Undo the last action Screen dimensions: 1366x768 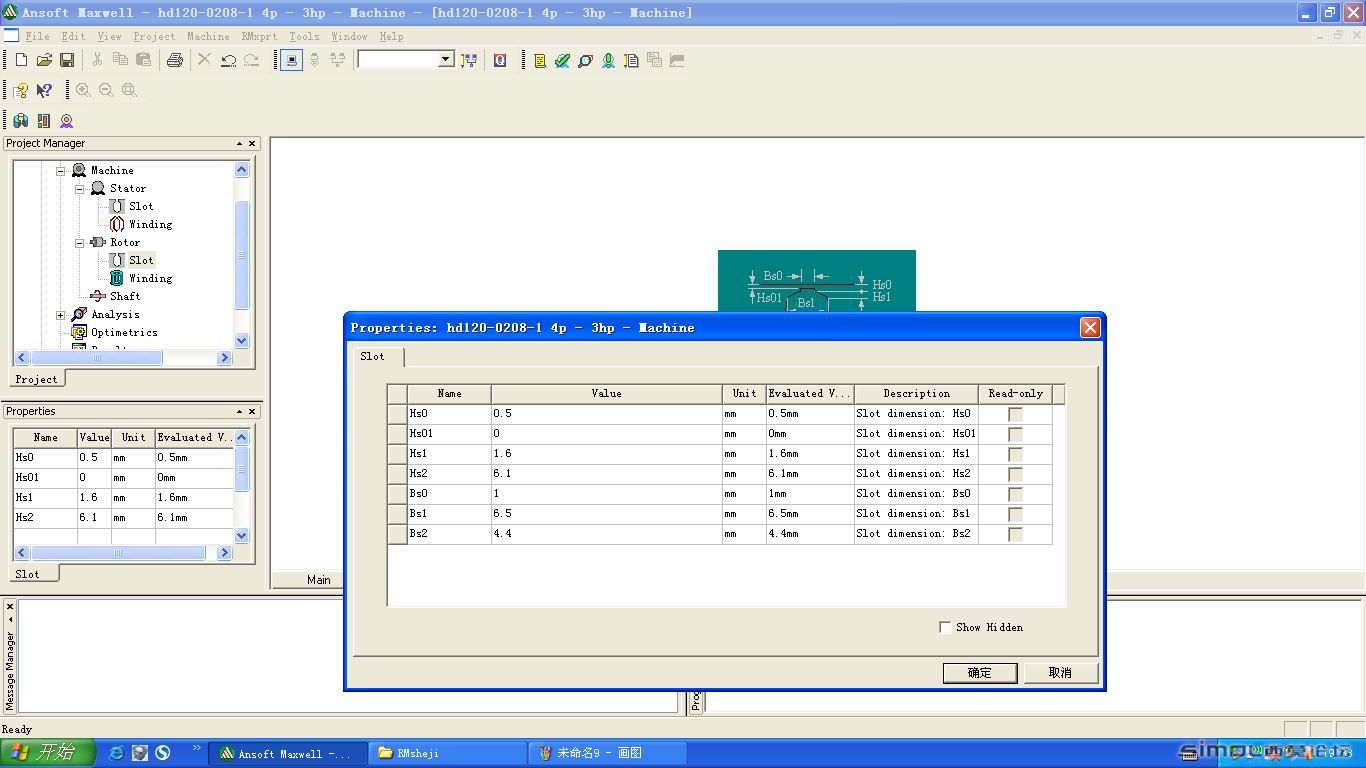[x=228, y=60]
